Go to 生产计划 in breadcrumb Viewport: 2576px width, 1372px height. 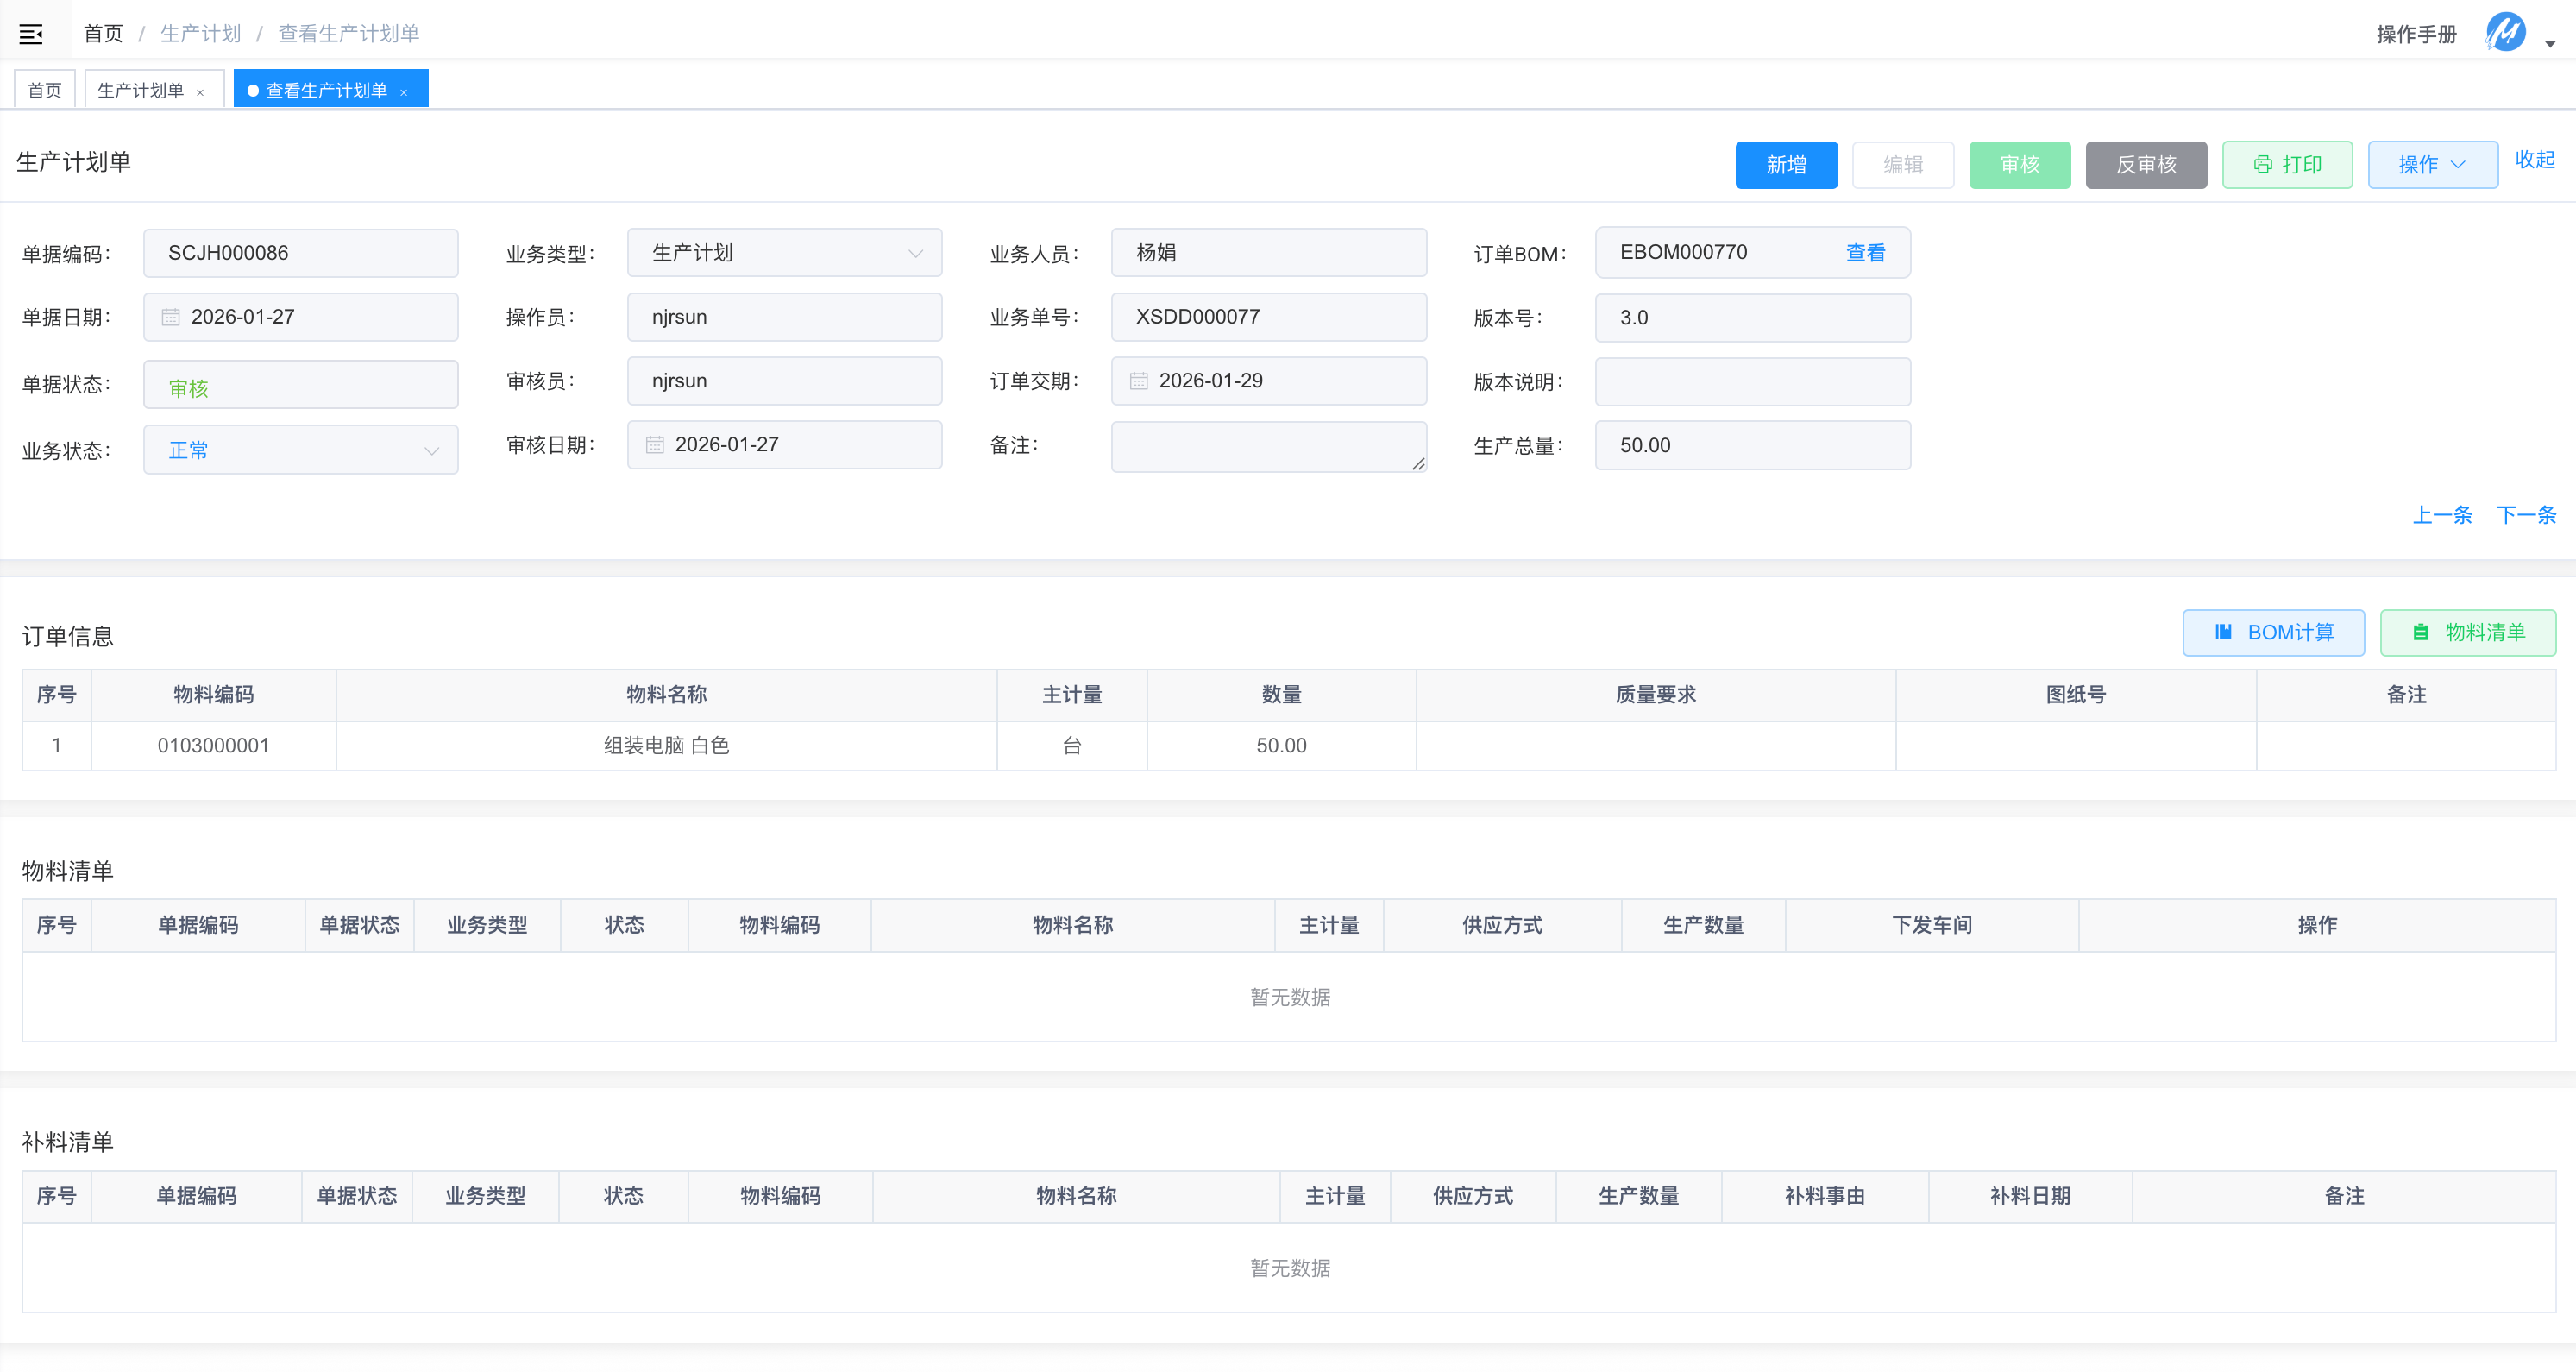[200, 34]
